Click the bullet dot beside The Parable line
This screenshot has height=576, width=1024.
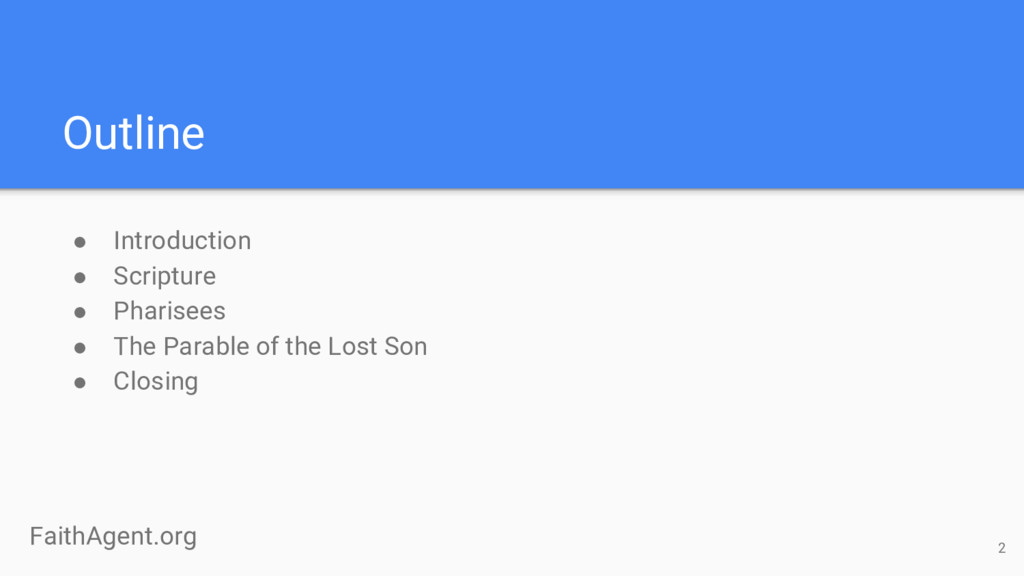(80, 347)
